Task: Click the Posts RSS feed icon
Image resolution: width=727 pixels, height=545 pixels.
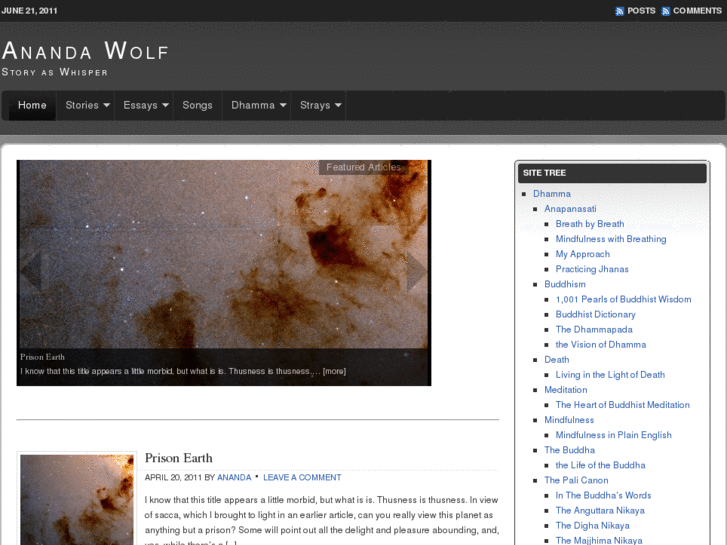Action: click(x=619, y=11)
